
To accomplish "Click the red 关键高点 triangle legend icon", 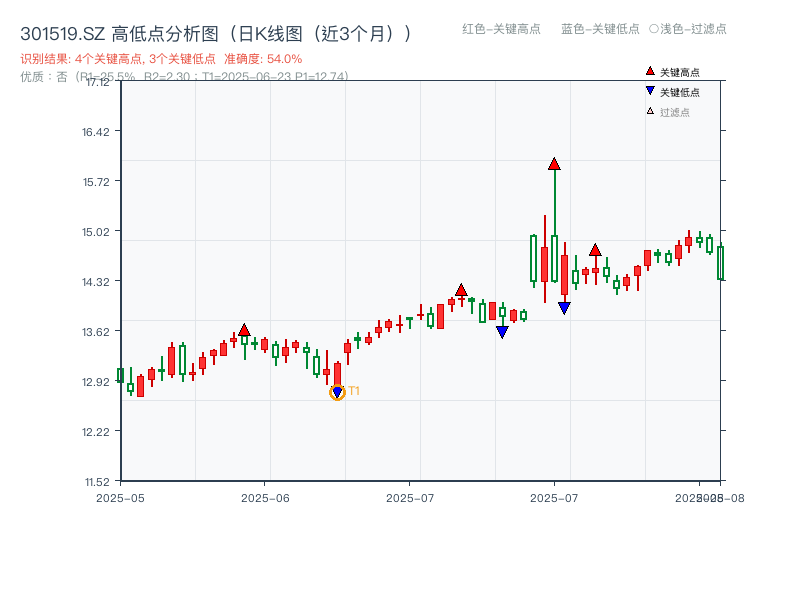I will [650, 71].
